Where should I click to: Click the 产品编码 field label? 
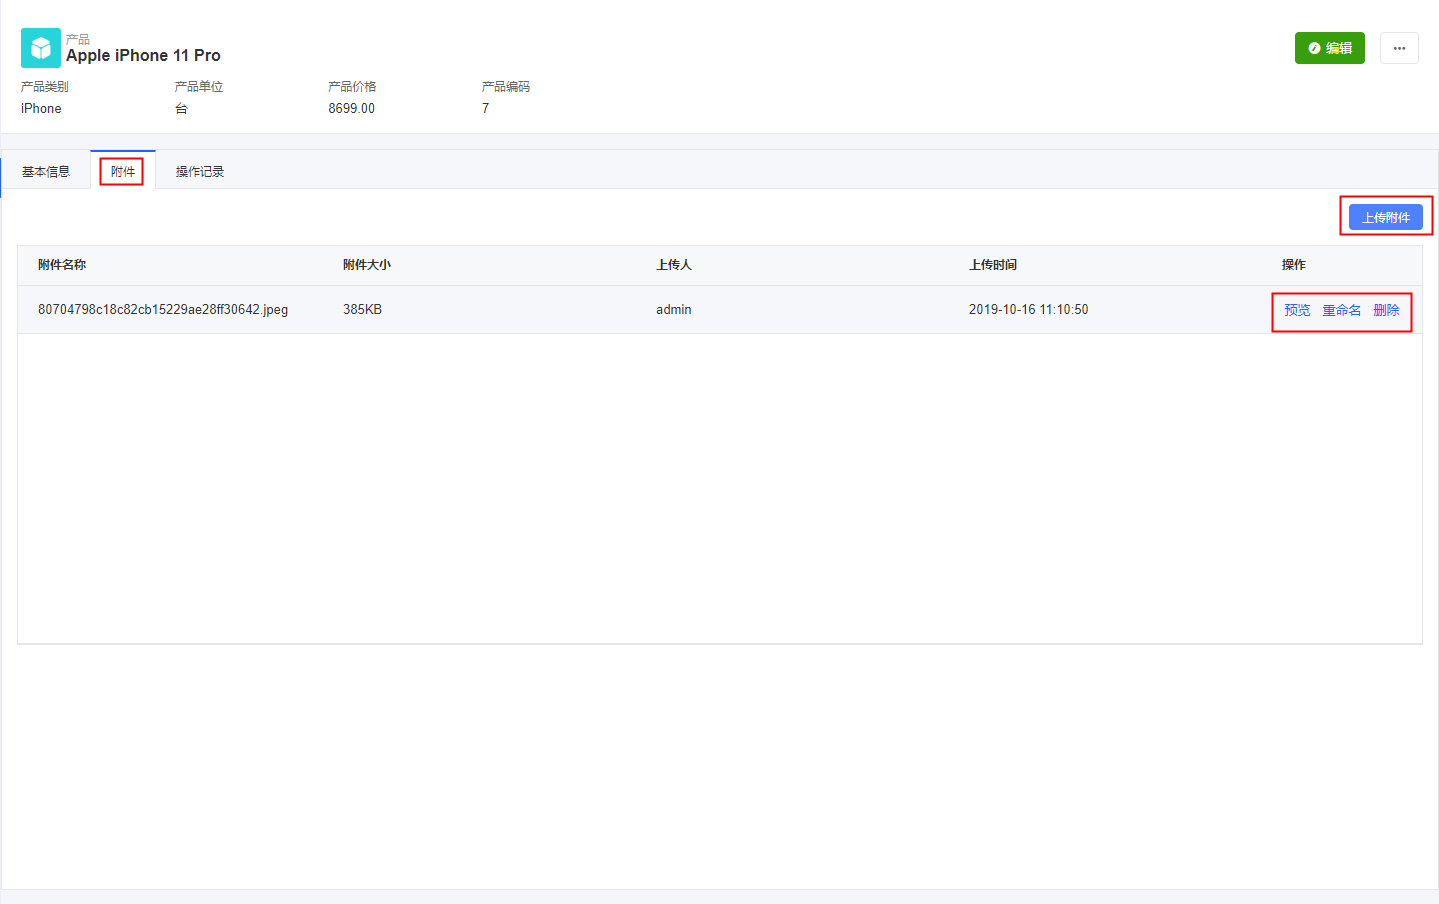point(506,87)
